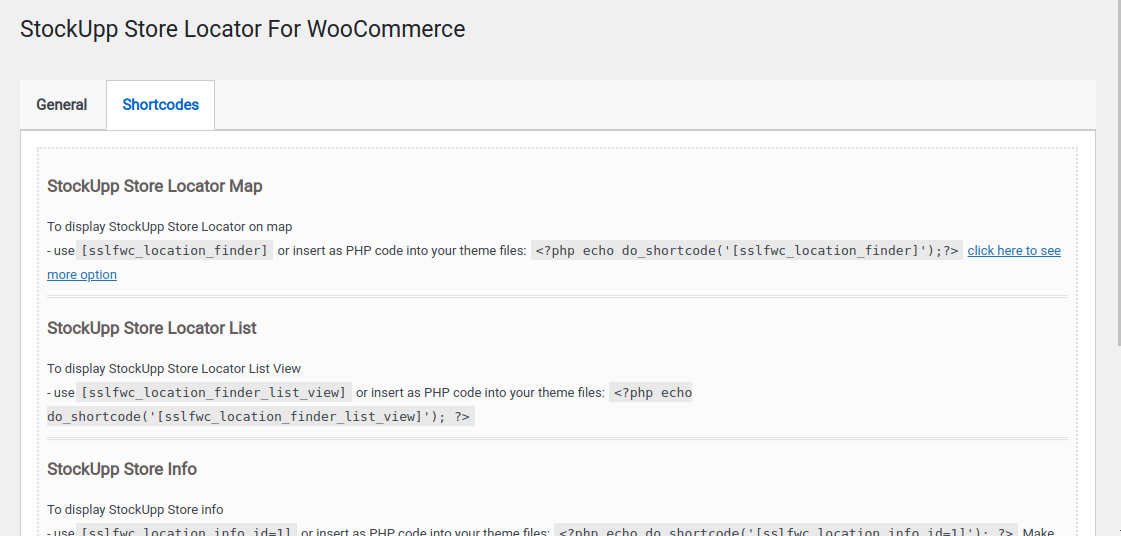Click the divider line below the List section
1121x536 pixels.
coord(557,438)
